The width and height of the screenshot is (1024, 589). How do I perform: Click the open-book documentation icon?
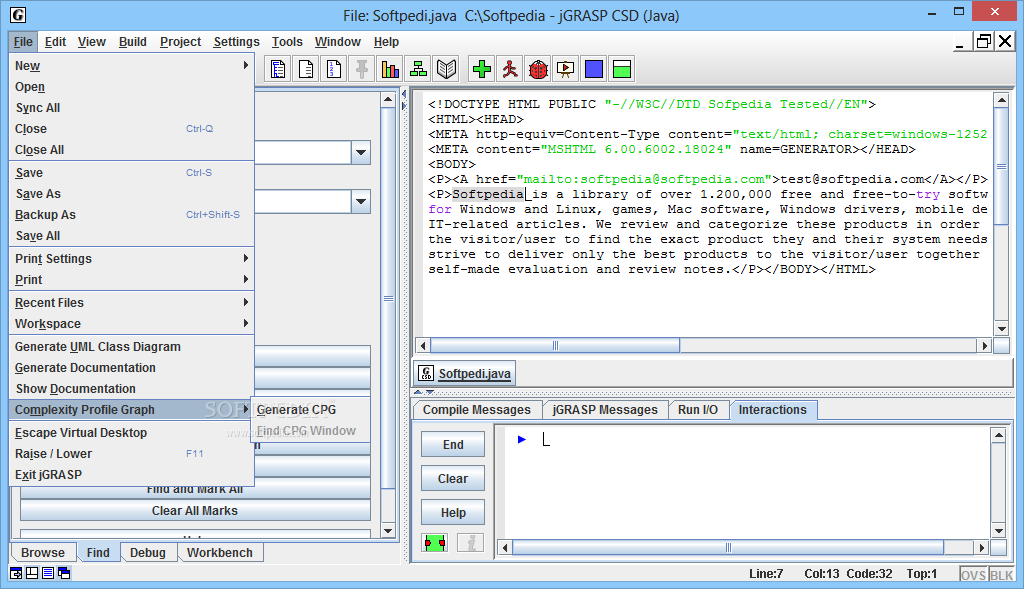pyautogui.click(x=447, y=69)
